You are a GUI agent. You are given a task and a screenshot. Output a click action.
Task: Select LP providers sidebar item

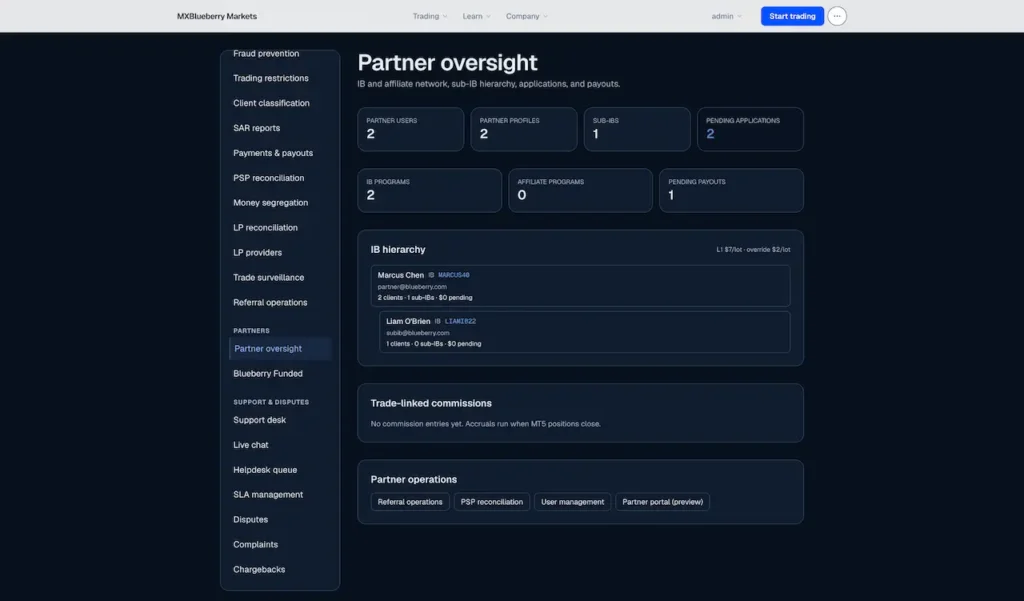(x=257, y=252)
